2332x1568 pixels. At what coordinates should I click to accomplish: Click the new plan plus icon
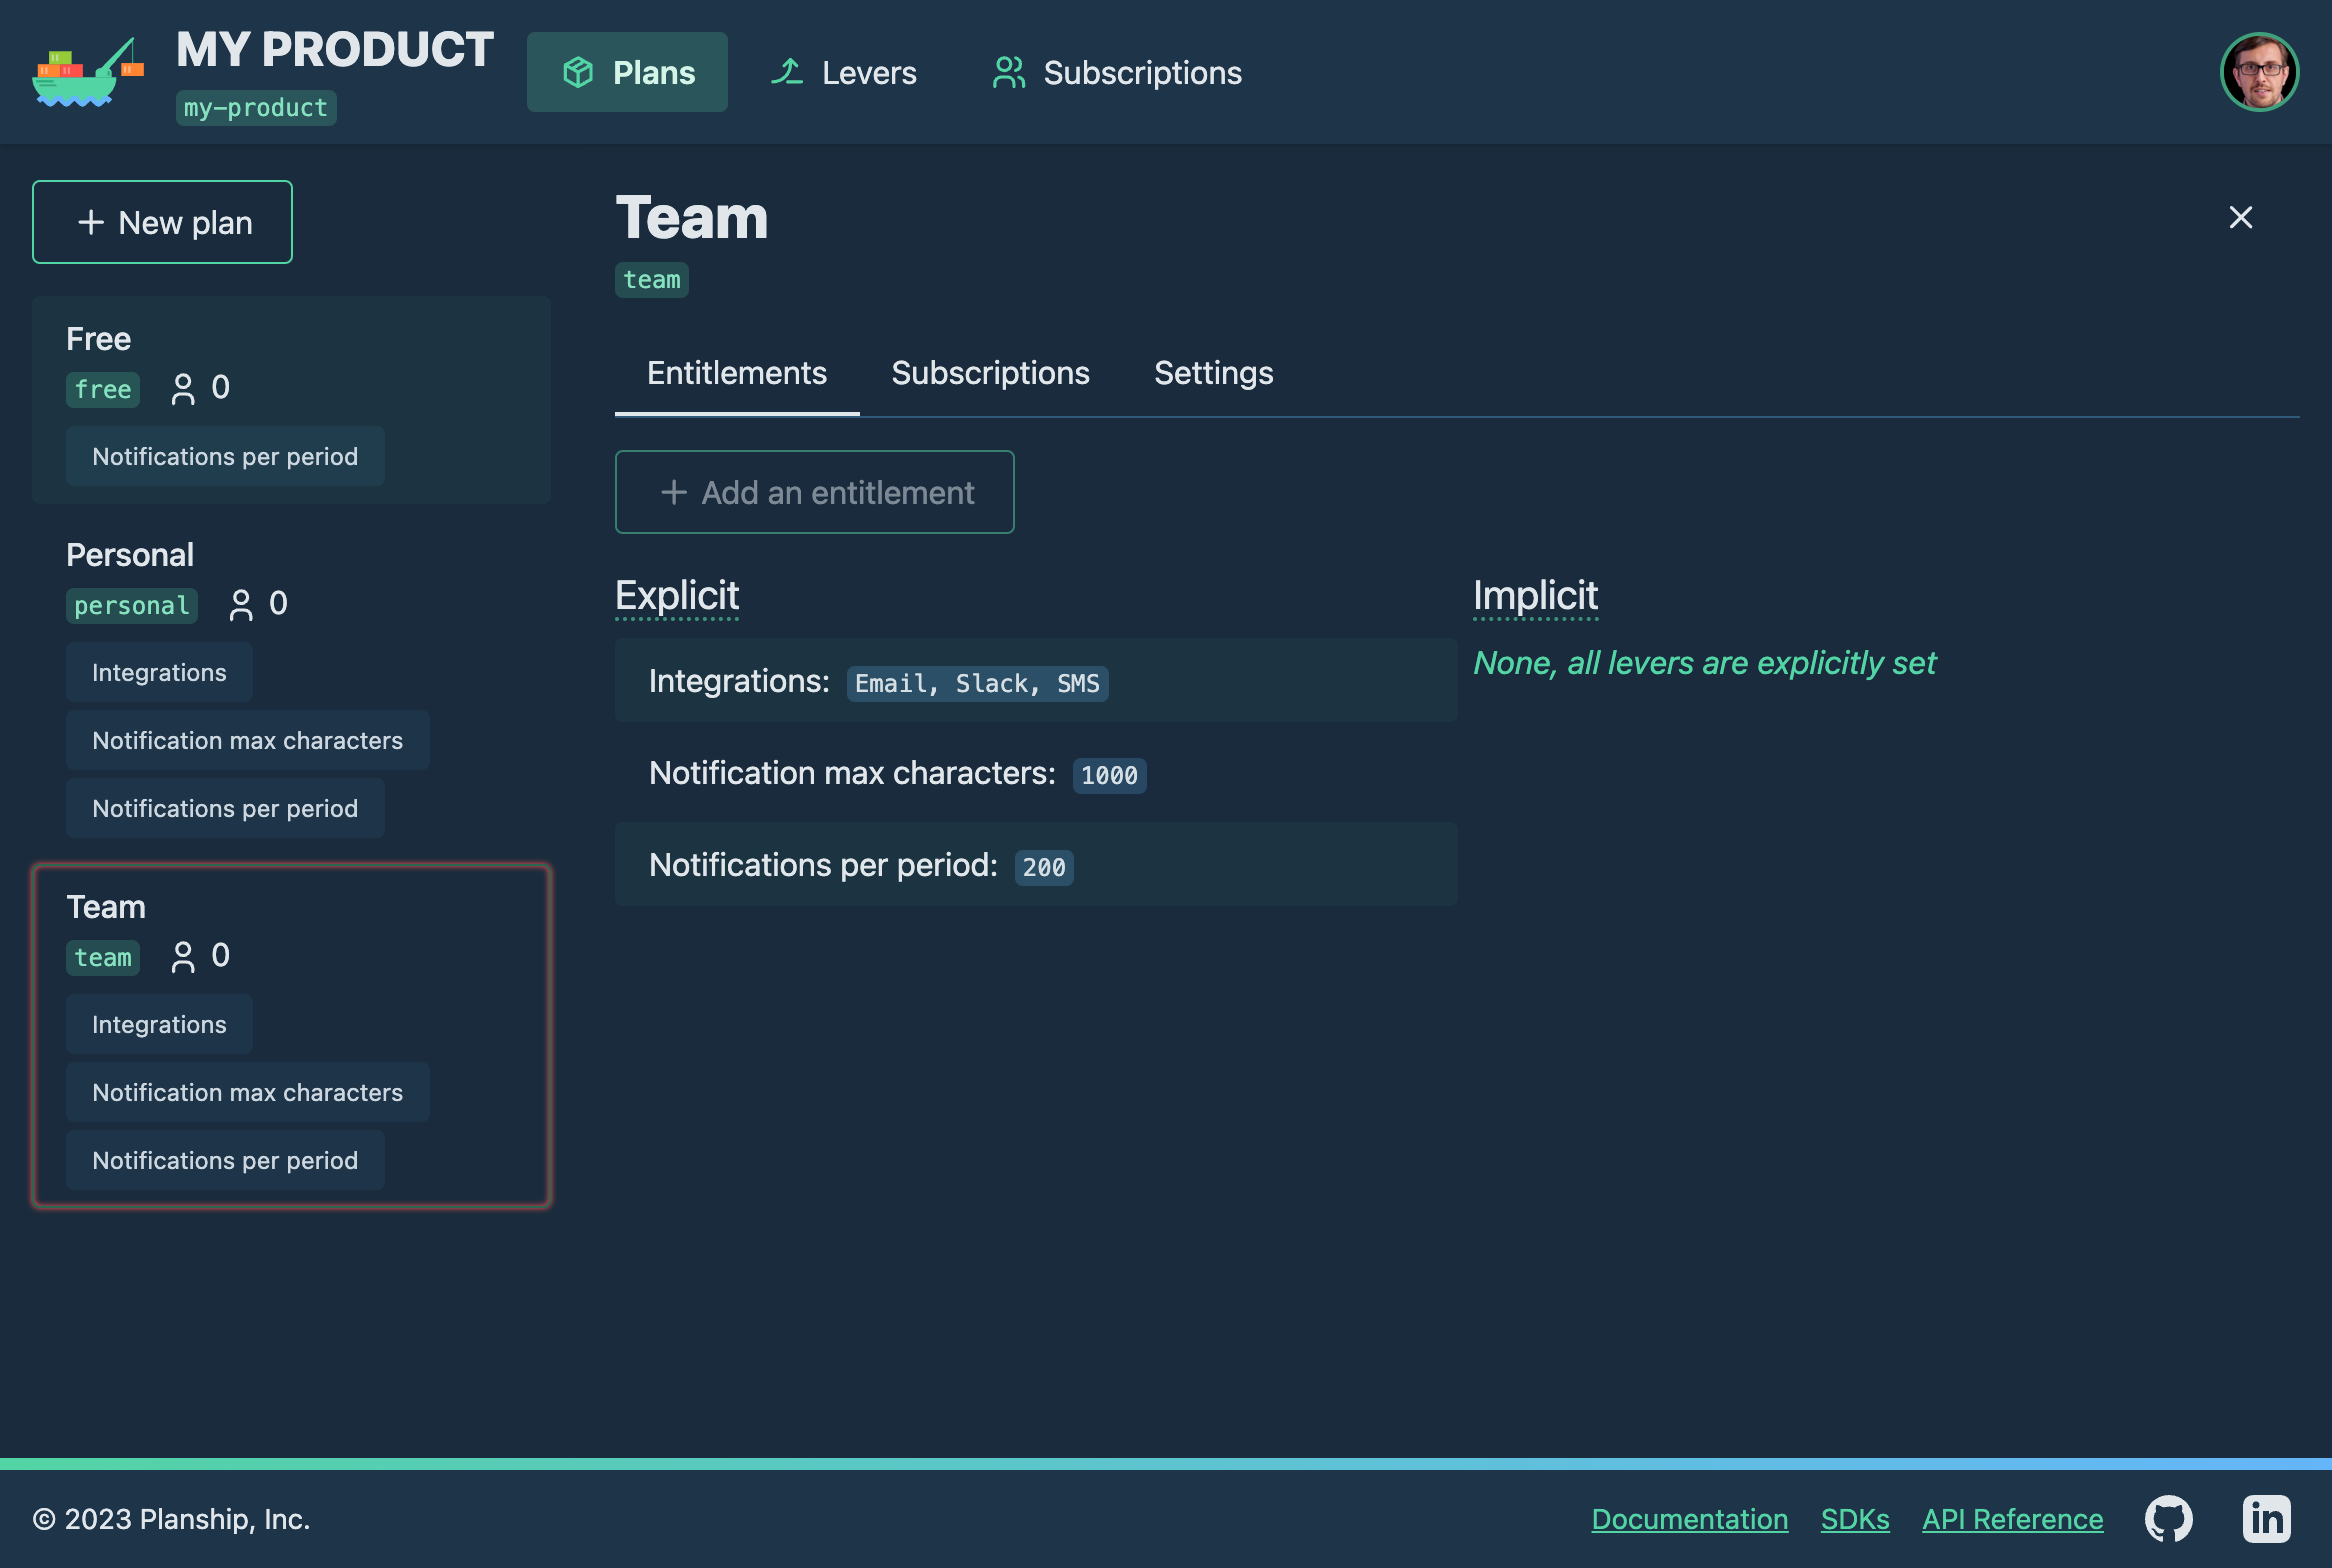coord(87,222)
